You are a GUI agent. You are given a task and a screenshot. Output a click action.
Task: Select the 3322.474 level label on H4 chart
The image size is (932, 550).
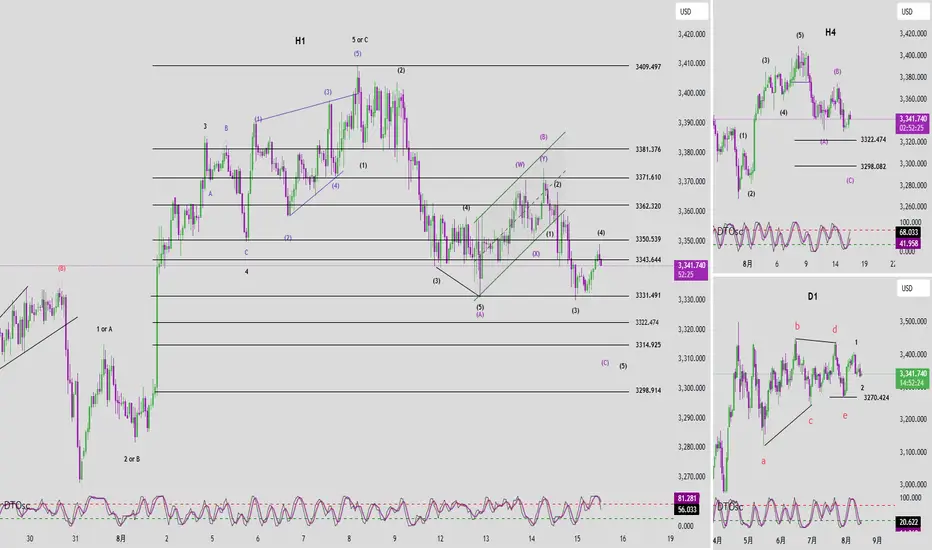(873, 140)
